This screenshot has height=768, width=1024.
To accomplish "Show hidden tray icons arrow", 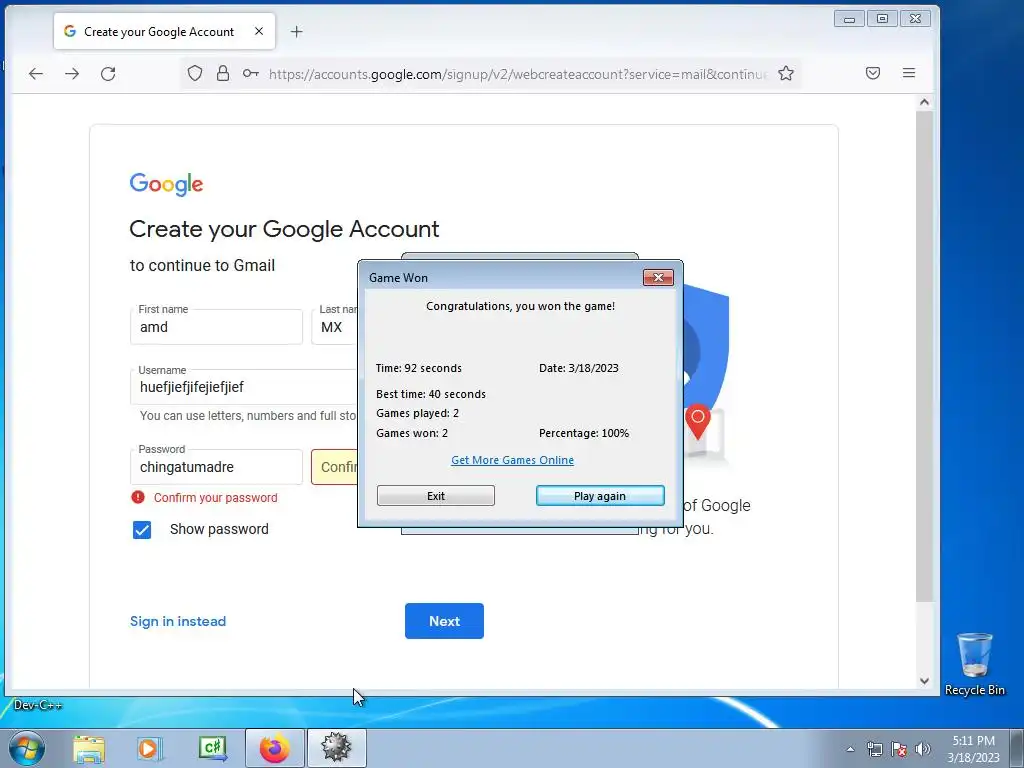I will point(850,749).
